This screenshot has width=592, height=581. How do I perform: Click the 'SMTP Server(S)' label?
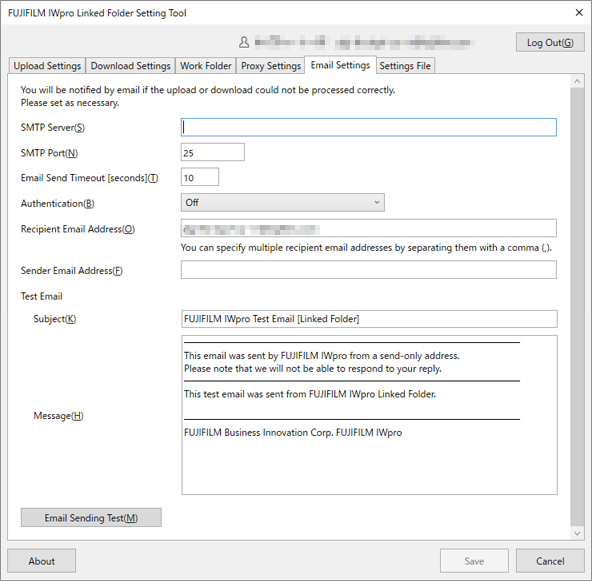tap(52, 128)
